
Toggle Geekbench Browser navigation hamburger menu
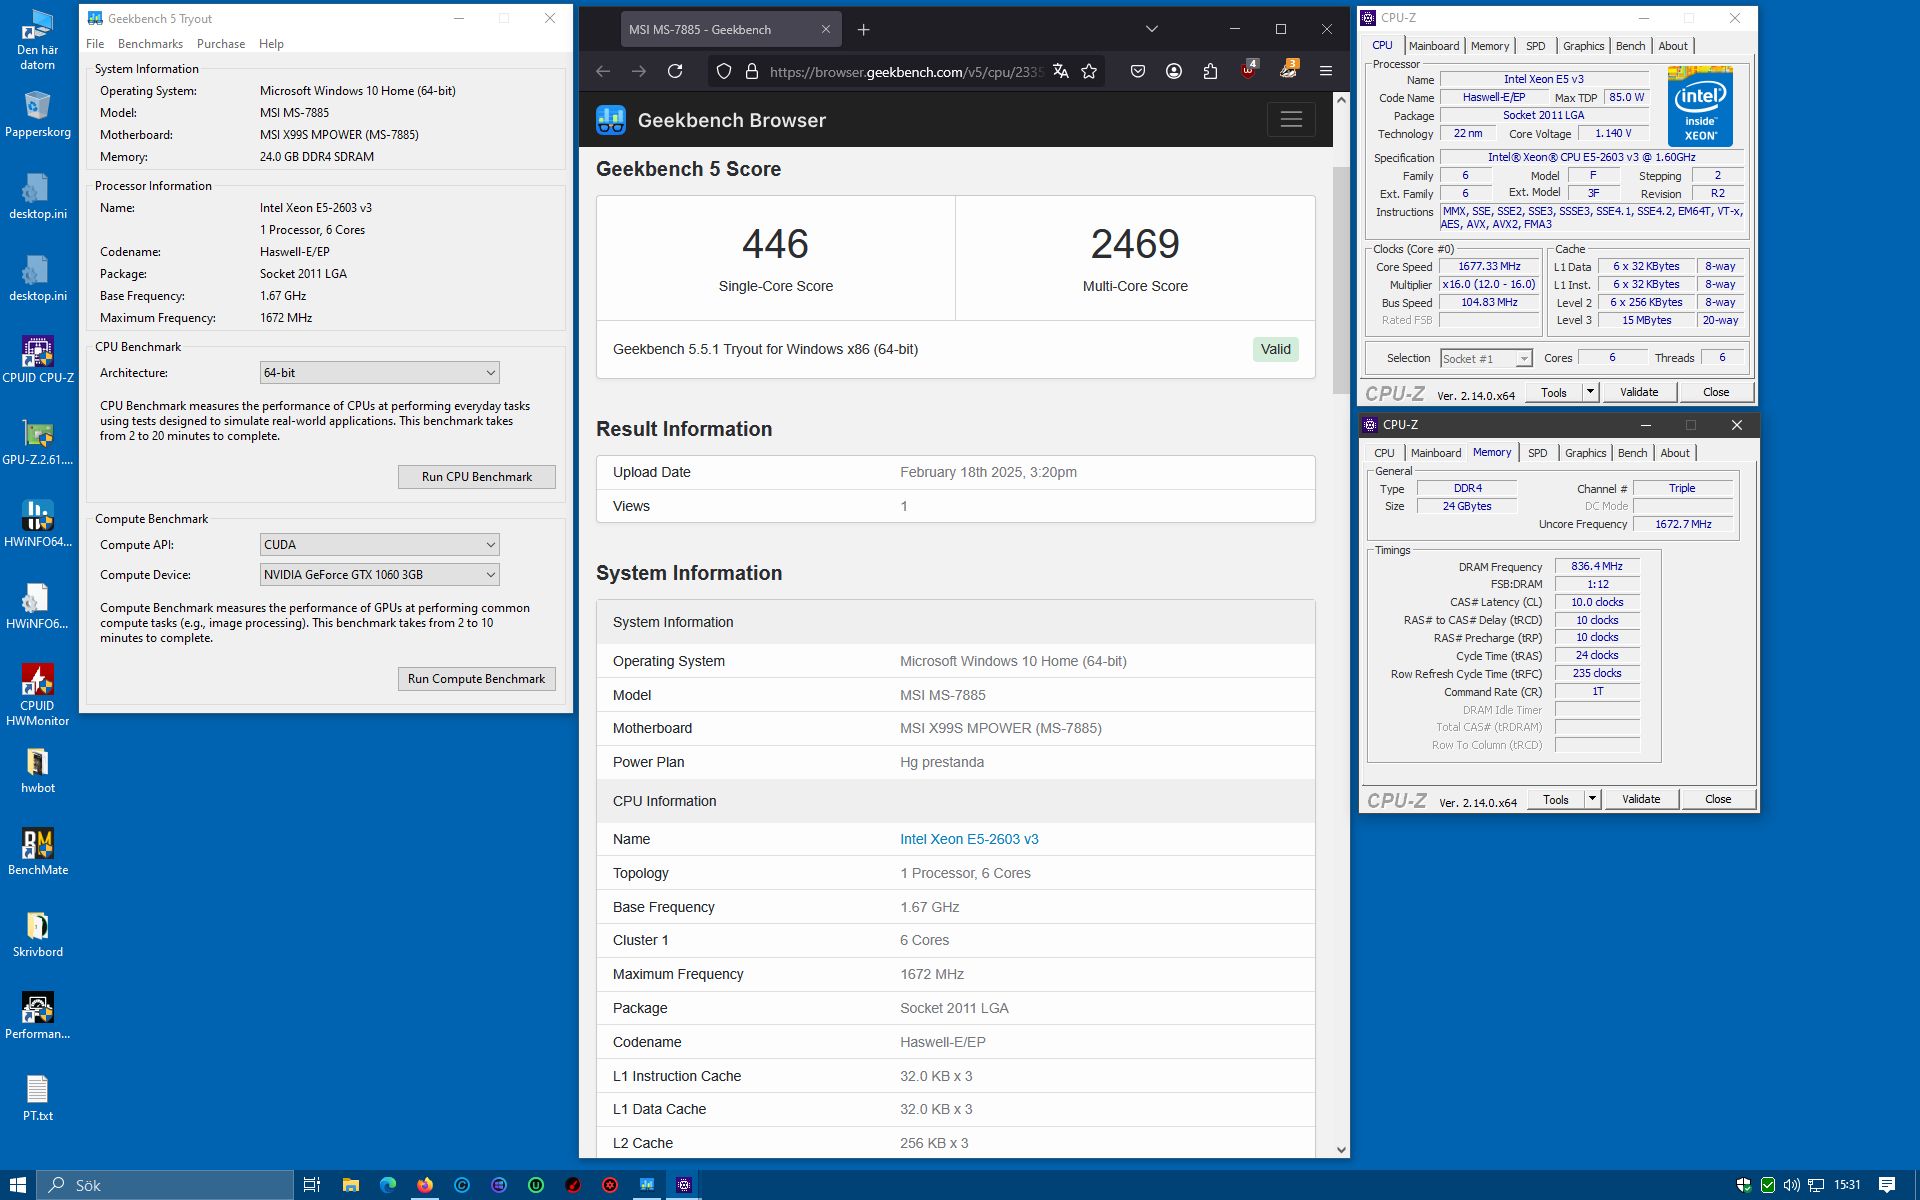click(x=1291, y=120)
